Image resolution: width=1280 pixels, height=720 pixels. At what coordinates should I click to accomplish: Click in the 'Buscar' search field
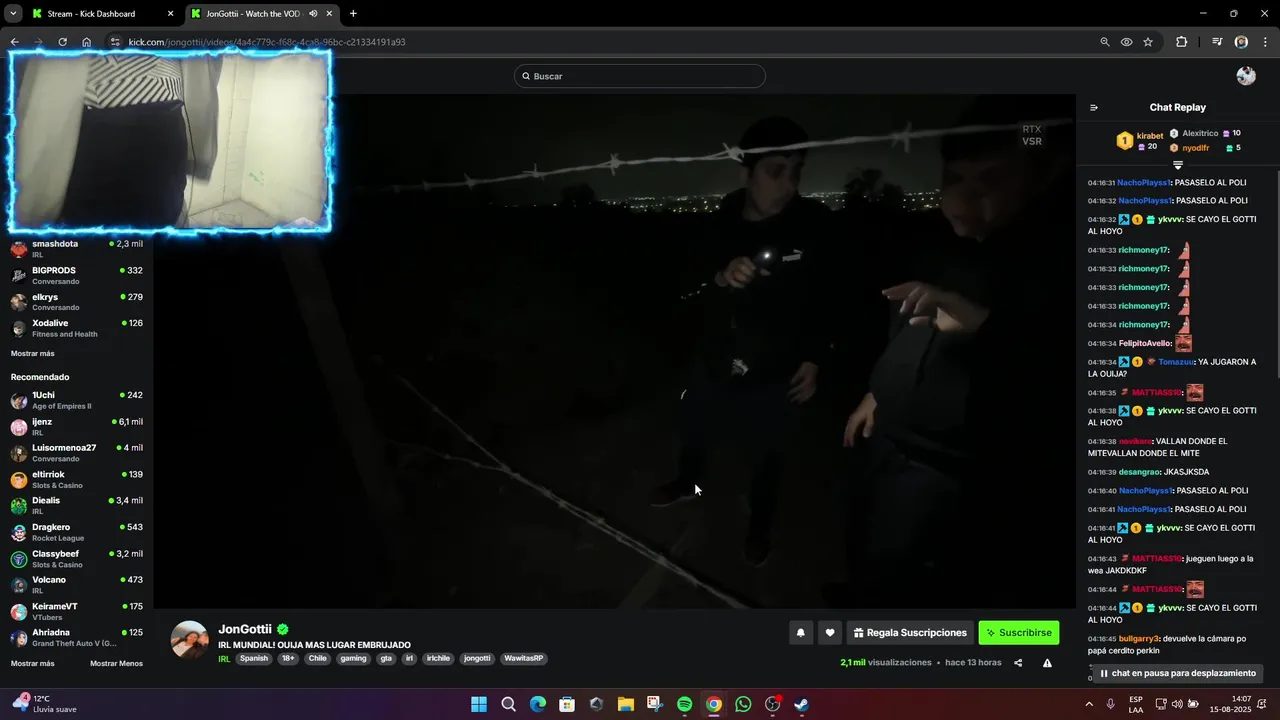[640, 76]
